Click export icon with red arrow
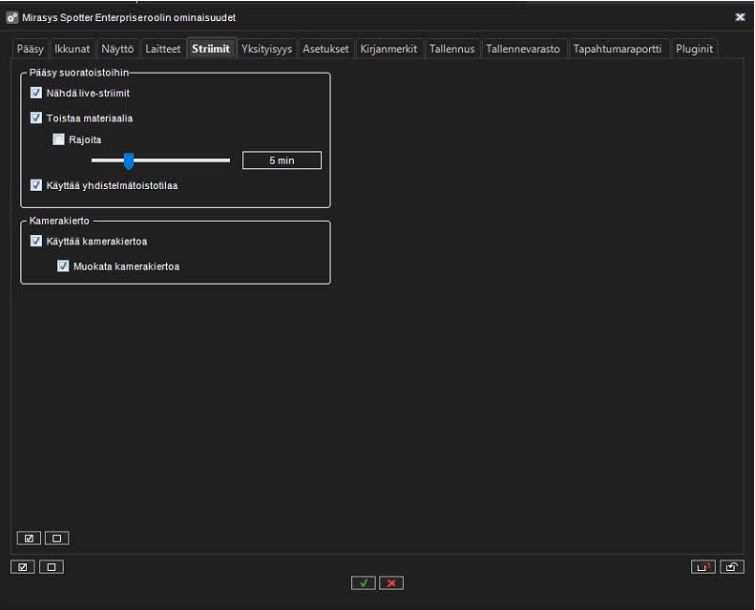 point(703,567)
